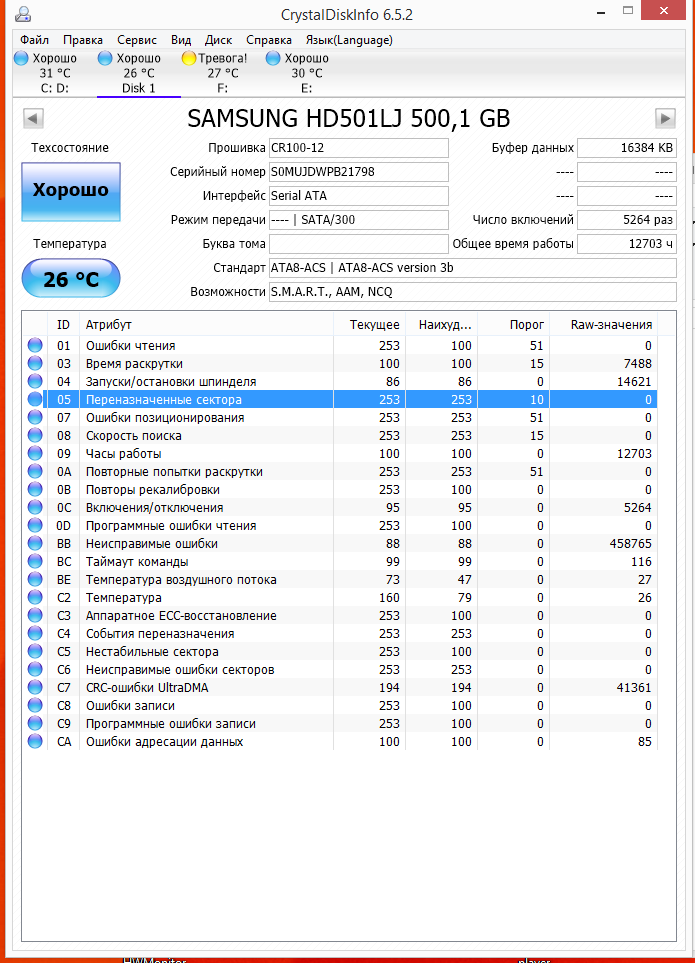
Task: Click the Возможности S.M.A.R.T., AAM, NCQ field
Action: pyautogui.click(x=473, y=292)
